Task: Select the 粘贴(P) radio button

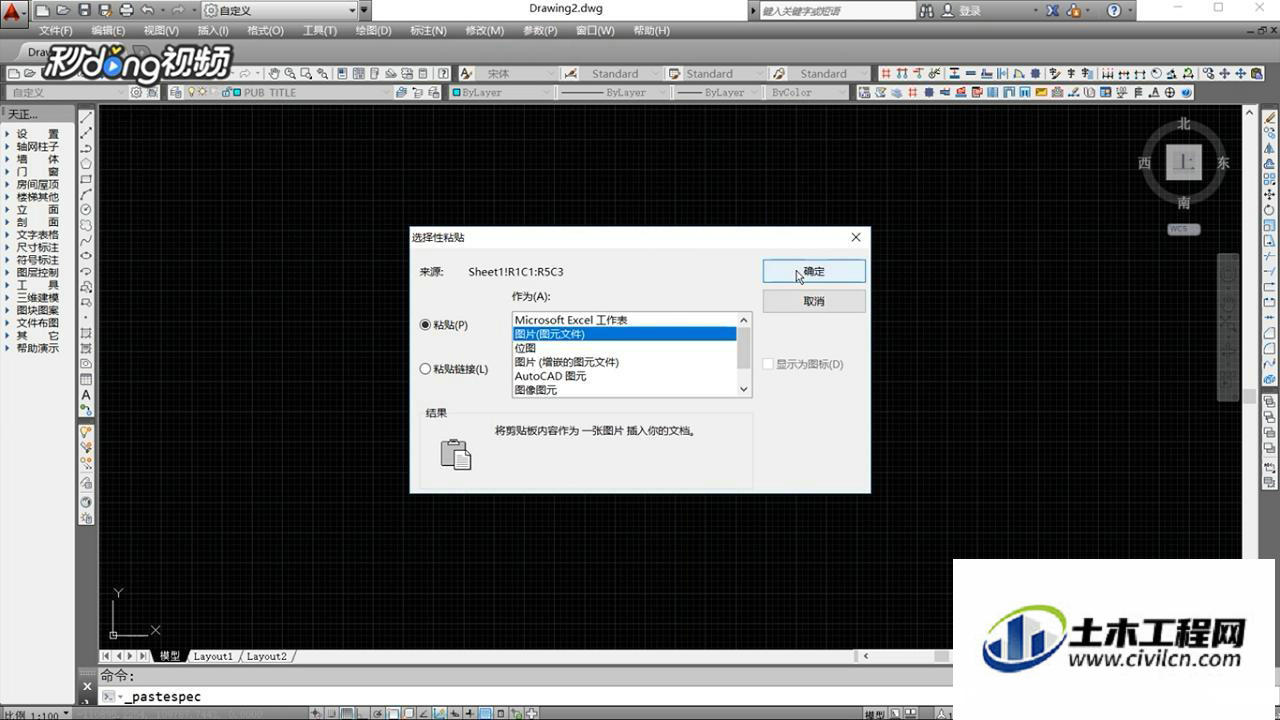Action: 426,325
